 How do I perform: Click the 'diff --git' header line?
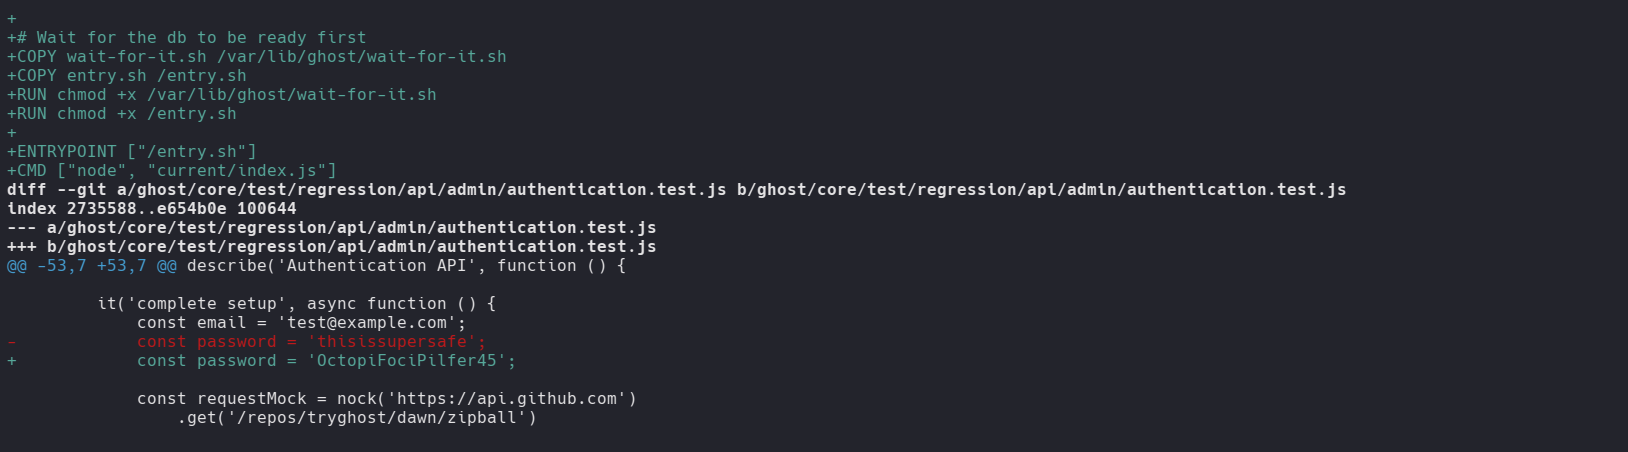click(676, 190)
